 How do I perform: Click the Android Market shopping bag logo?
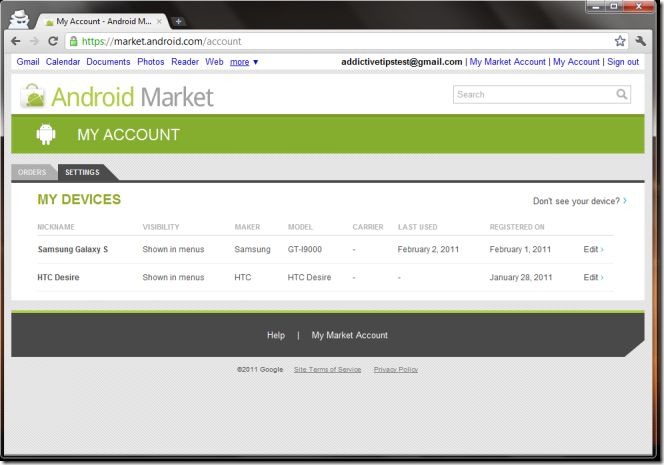(x=33, y=95)
